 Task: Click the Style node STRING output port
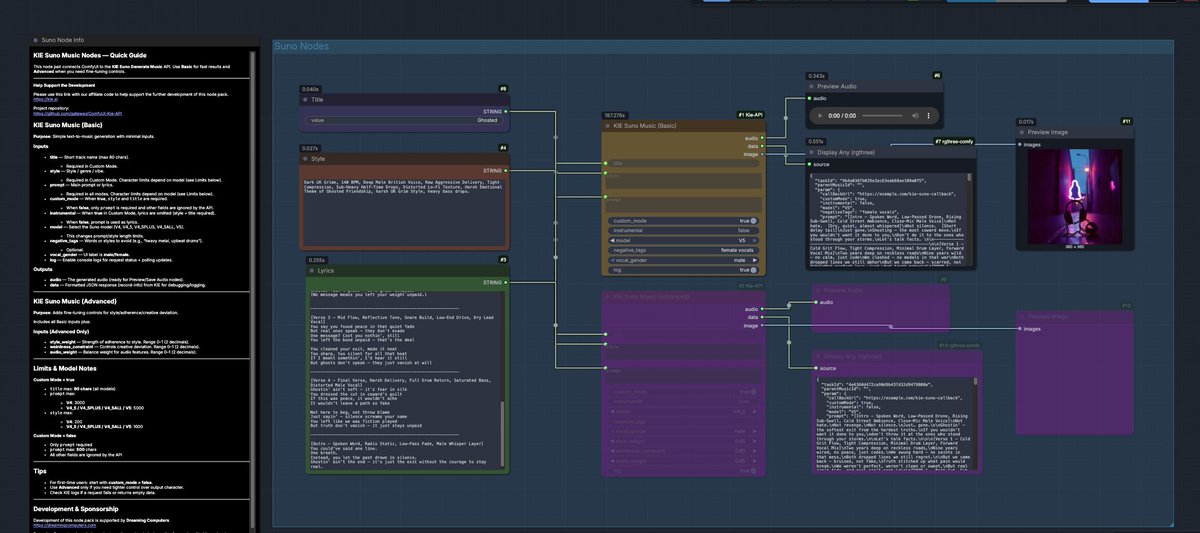[x=507, y=171]
